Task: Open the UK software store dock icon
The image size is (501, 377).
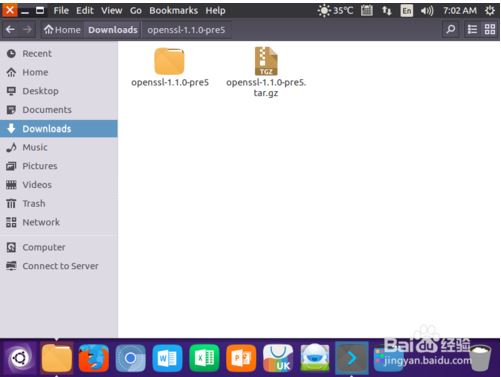Action: coord(278,359)
